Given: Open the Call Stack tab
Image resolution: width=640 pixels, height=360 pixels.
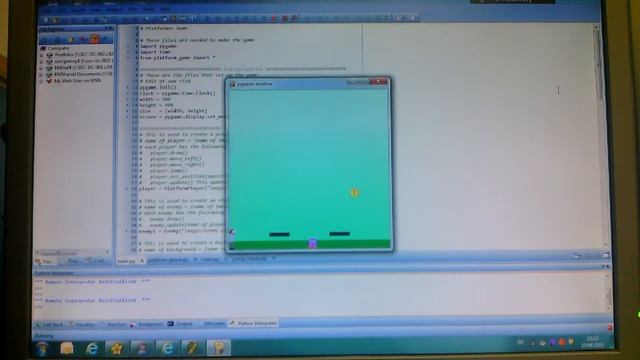Looking at the screenshot, I should pos(50,324).
